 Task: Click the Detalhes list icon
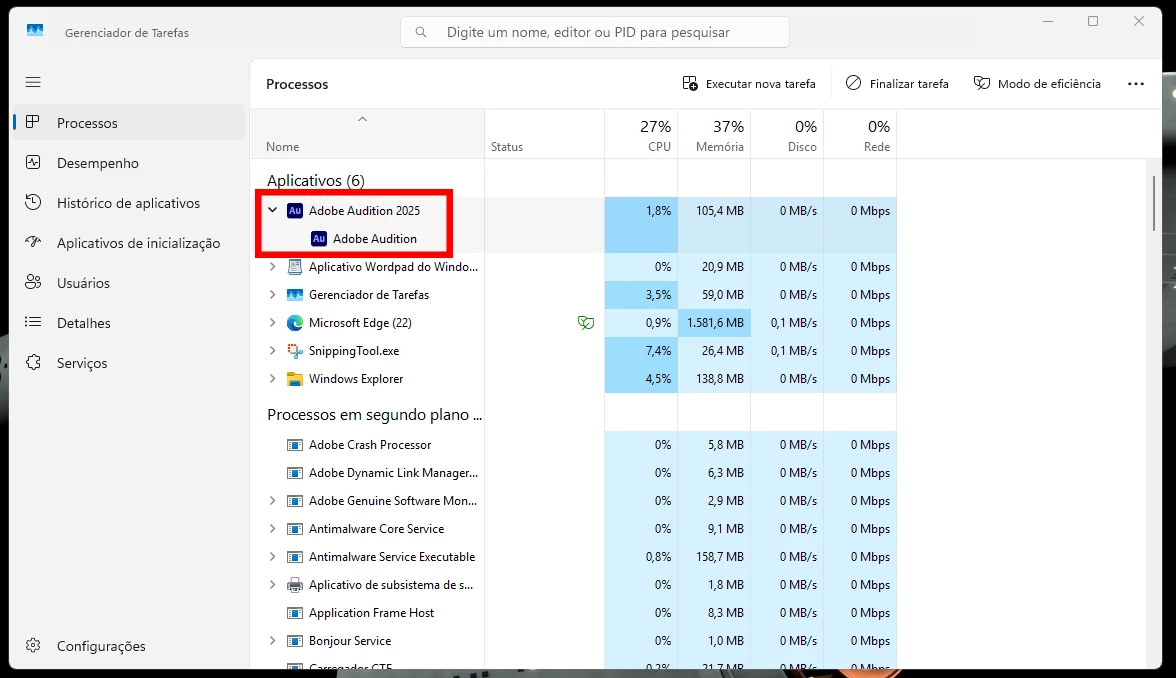pyautogui.click(x=33, y=322)
